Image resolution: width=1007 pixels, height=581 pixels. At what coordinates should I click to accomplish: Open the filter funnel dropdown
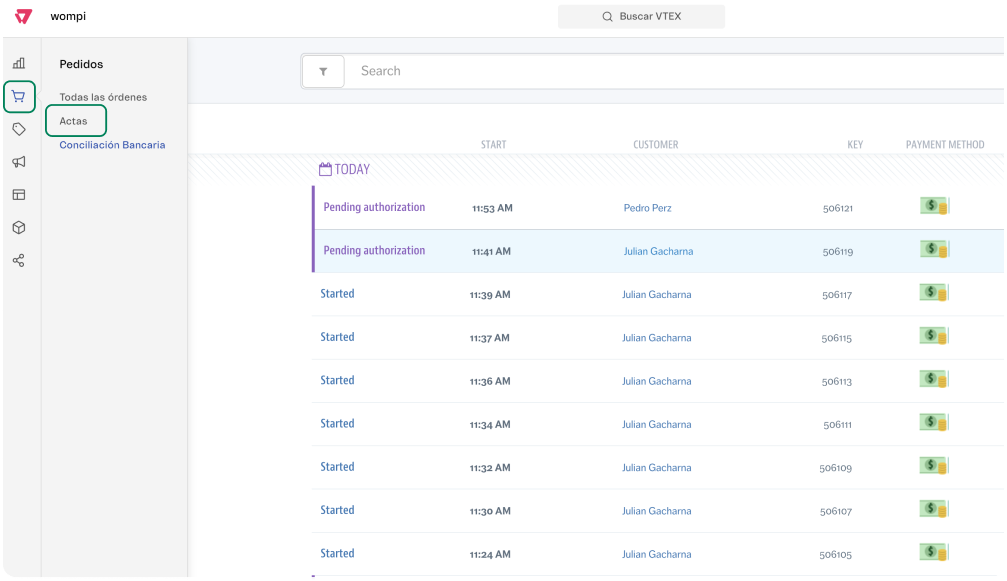point(323,72)
